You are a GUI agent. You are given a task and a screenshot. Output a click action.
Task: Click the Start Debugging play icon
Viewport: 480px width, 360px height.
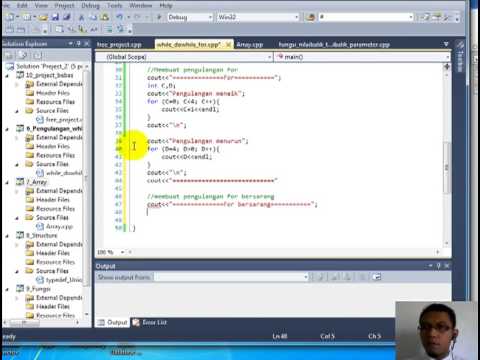tap(159, 17)
